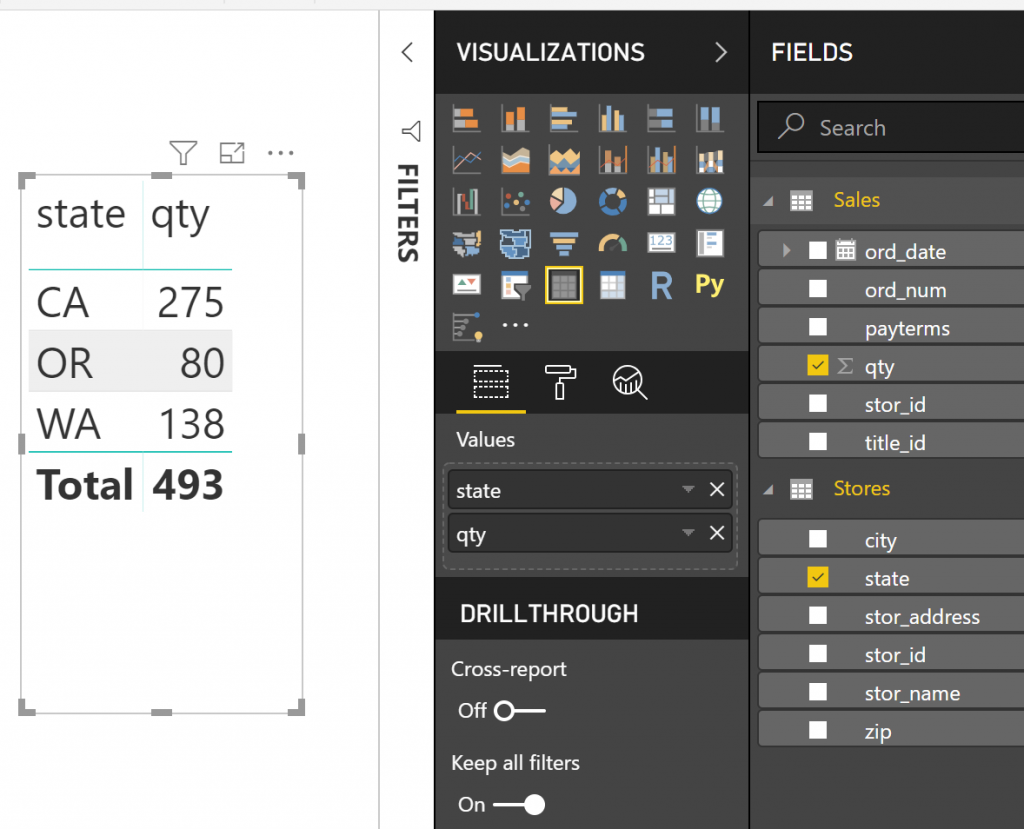This screenshot has width=1024, height=829.
Task: Open dropdown arrow on state value field
Action: pyautogui.click(x=688, y=490)
